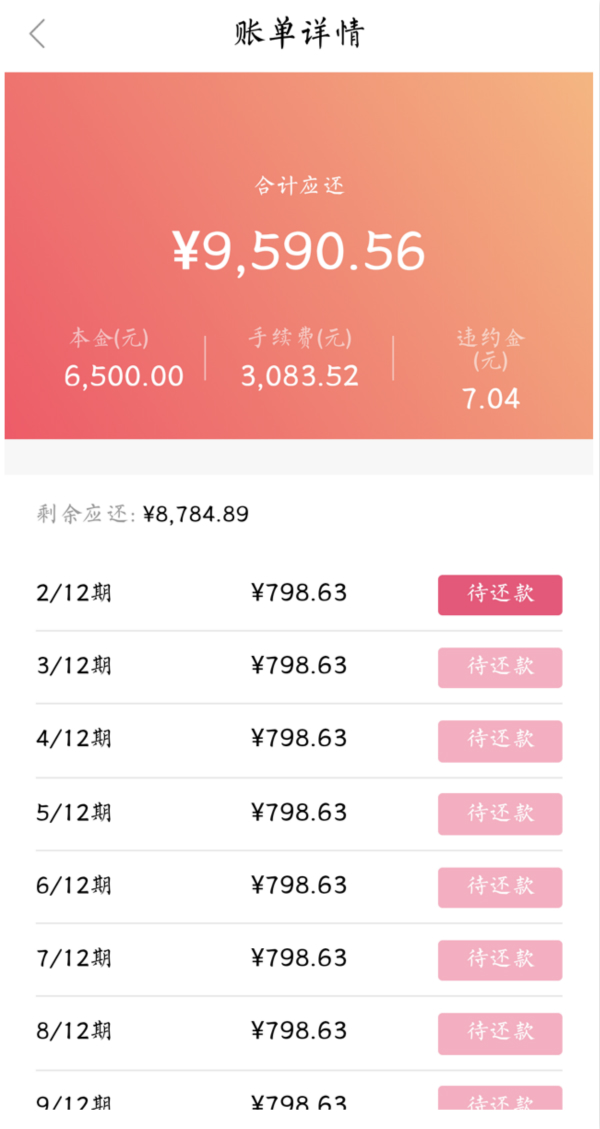Tap the 待还款 button for installment 5/12

(x=500, y=813)
